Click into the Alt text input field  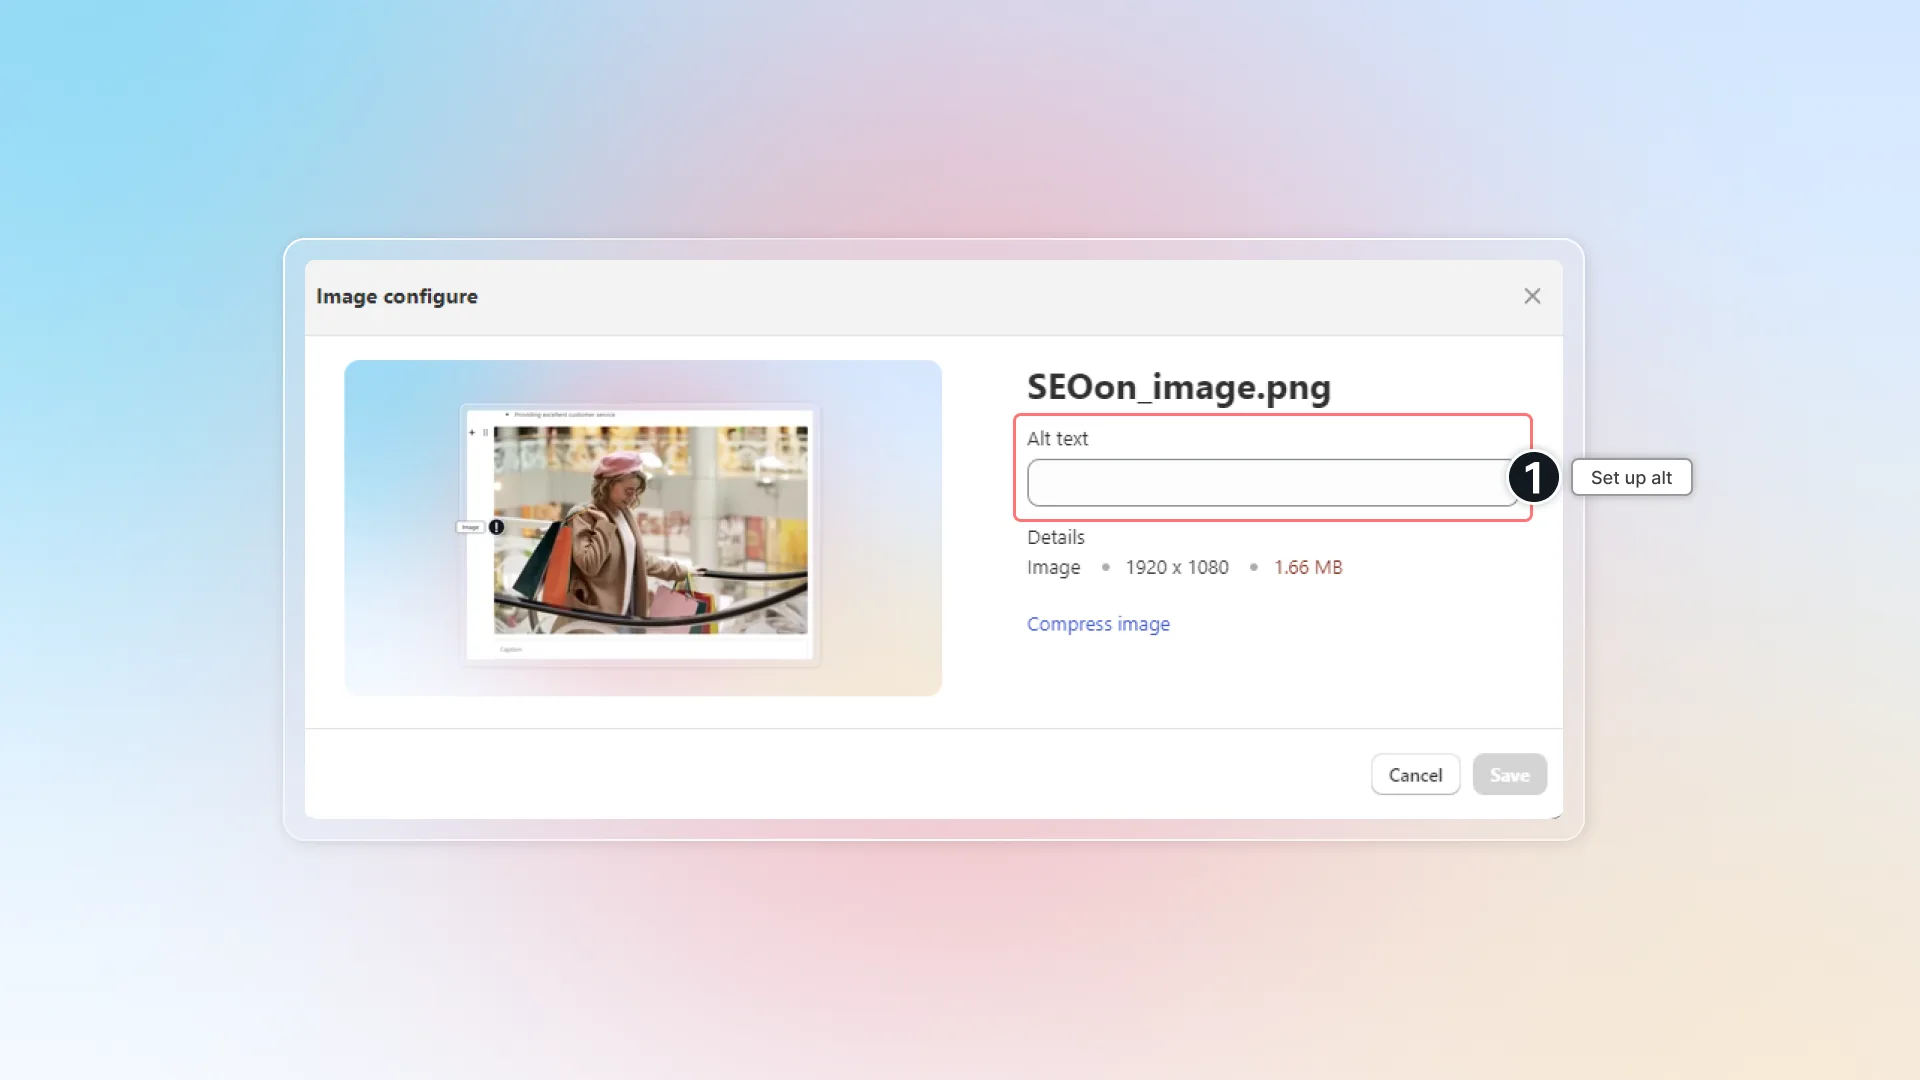(x=1272, y=483)
